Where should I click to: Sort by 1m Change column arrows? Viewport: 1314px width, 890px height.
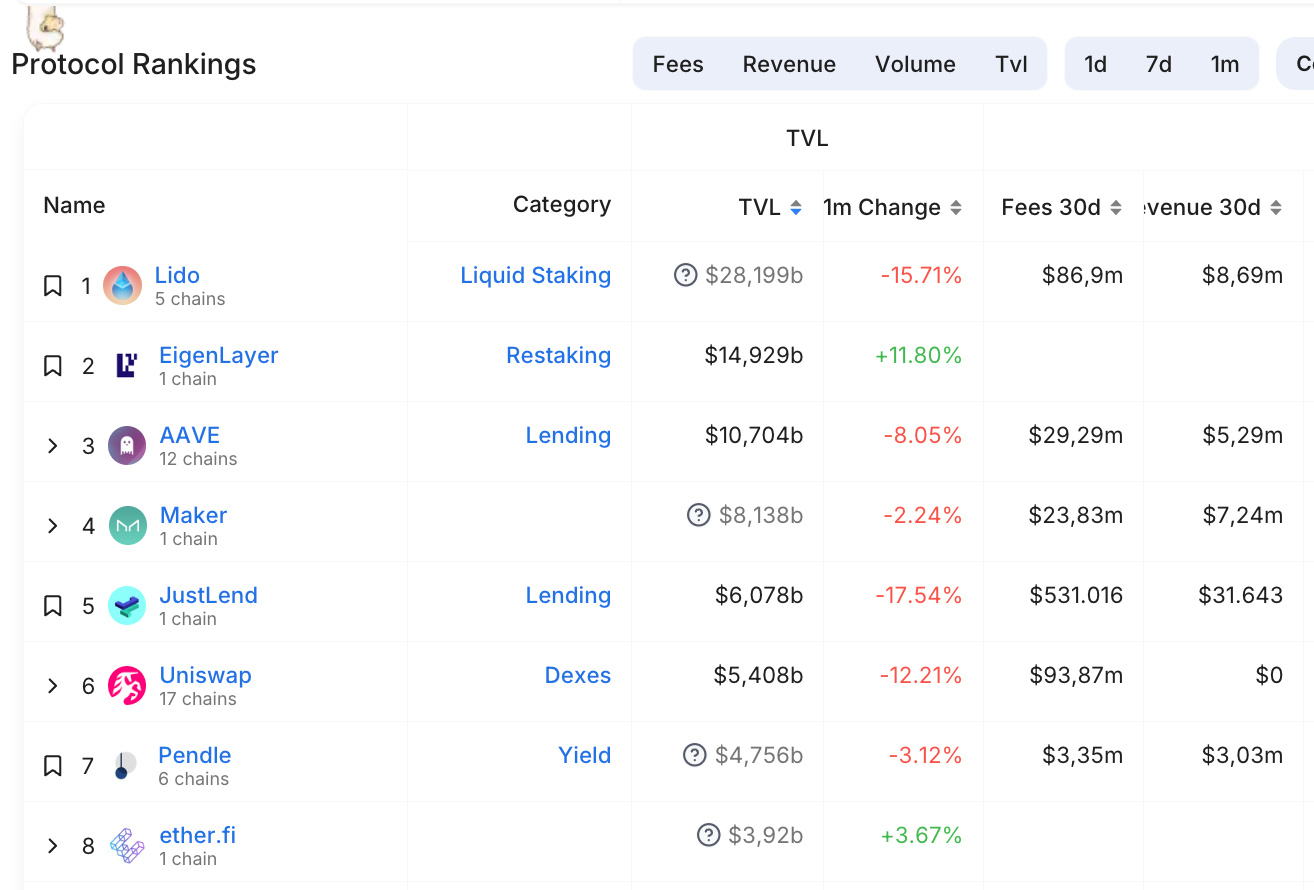(x=956, y=207)
